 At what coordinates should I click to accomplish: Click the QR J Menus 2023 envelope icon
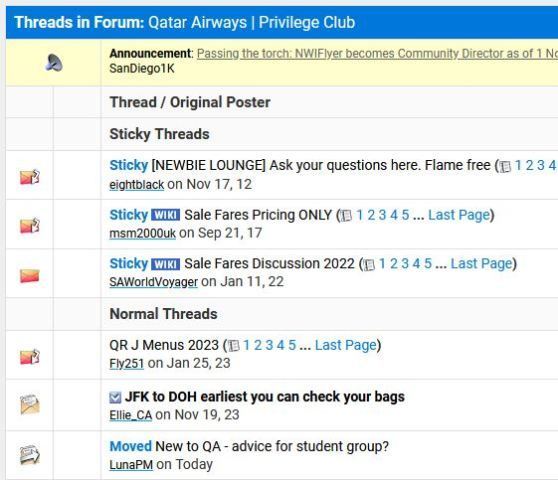coord(30,357)
